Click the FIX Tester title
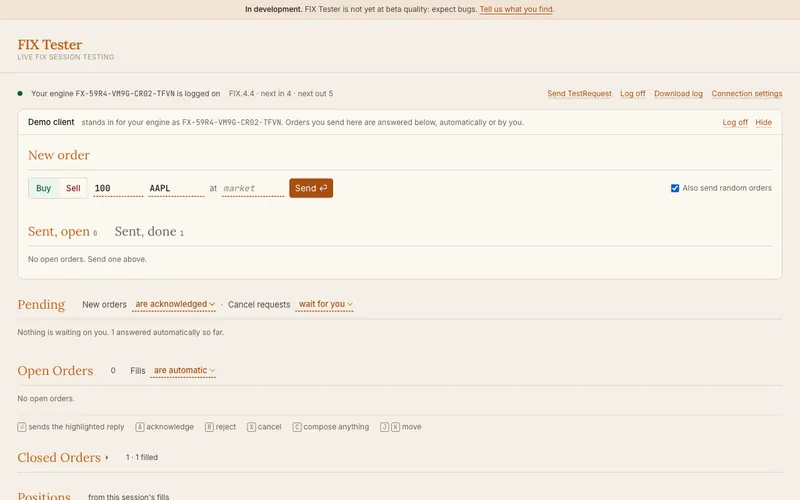Image resolution: width=800 pixels, height=500 pixels. click(x=50, y=45)
